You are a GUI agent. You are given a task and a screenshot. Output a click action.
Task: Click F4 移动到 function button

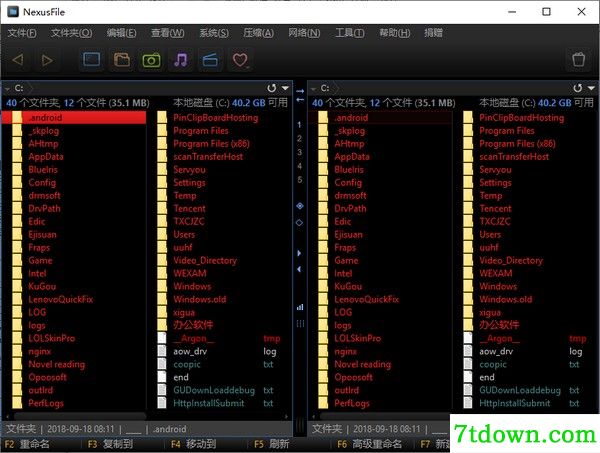pos(194,444)
